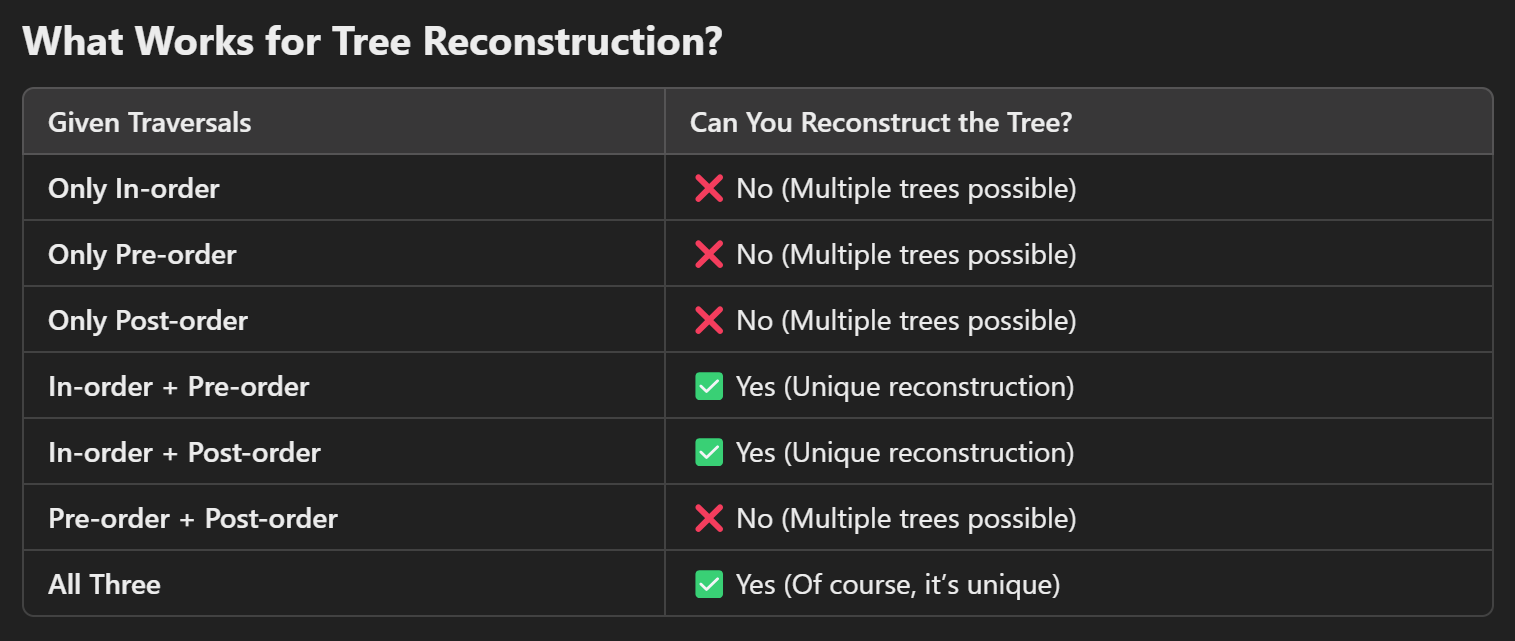Screen dimensions: 1515x641
Task: Click the red cross icon for Only In-order
Action: pyautogui.click(x=709, y=188)
